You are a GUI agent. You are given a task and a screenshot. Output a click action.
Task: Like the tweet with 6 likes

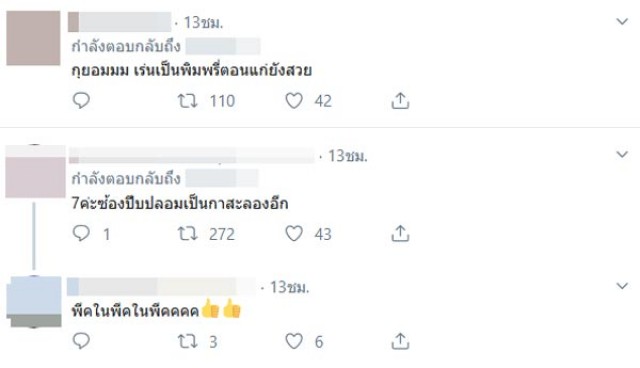tap(294, 341)
